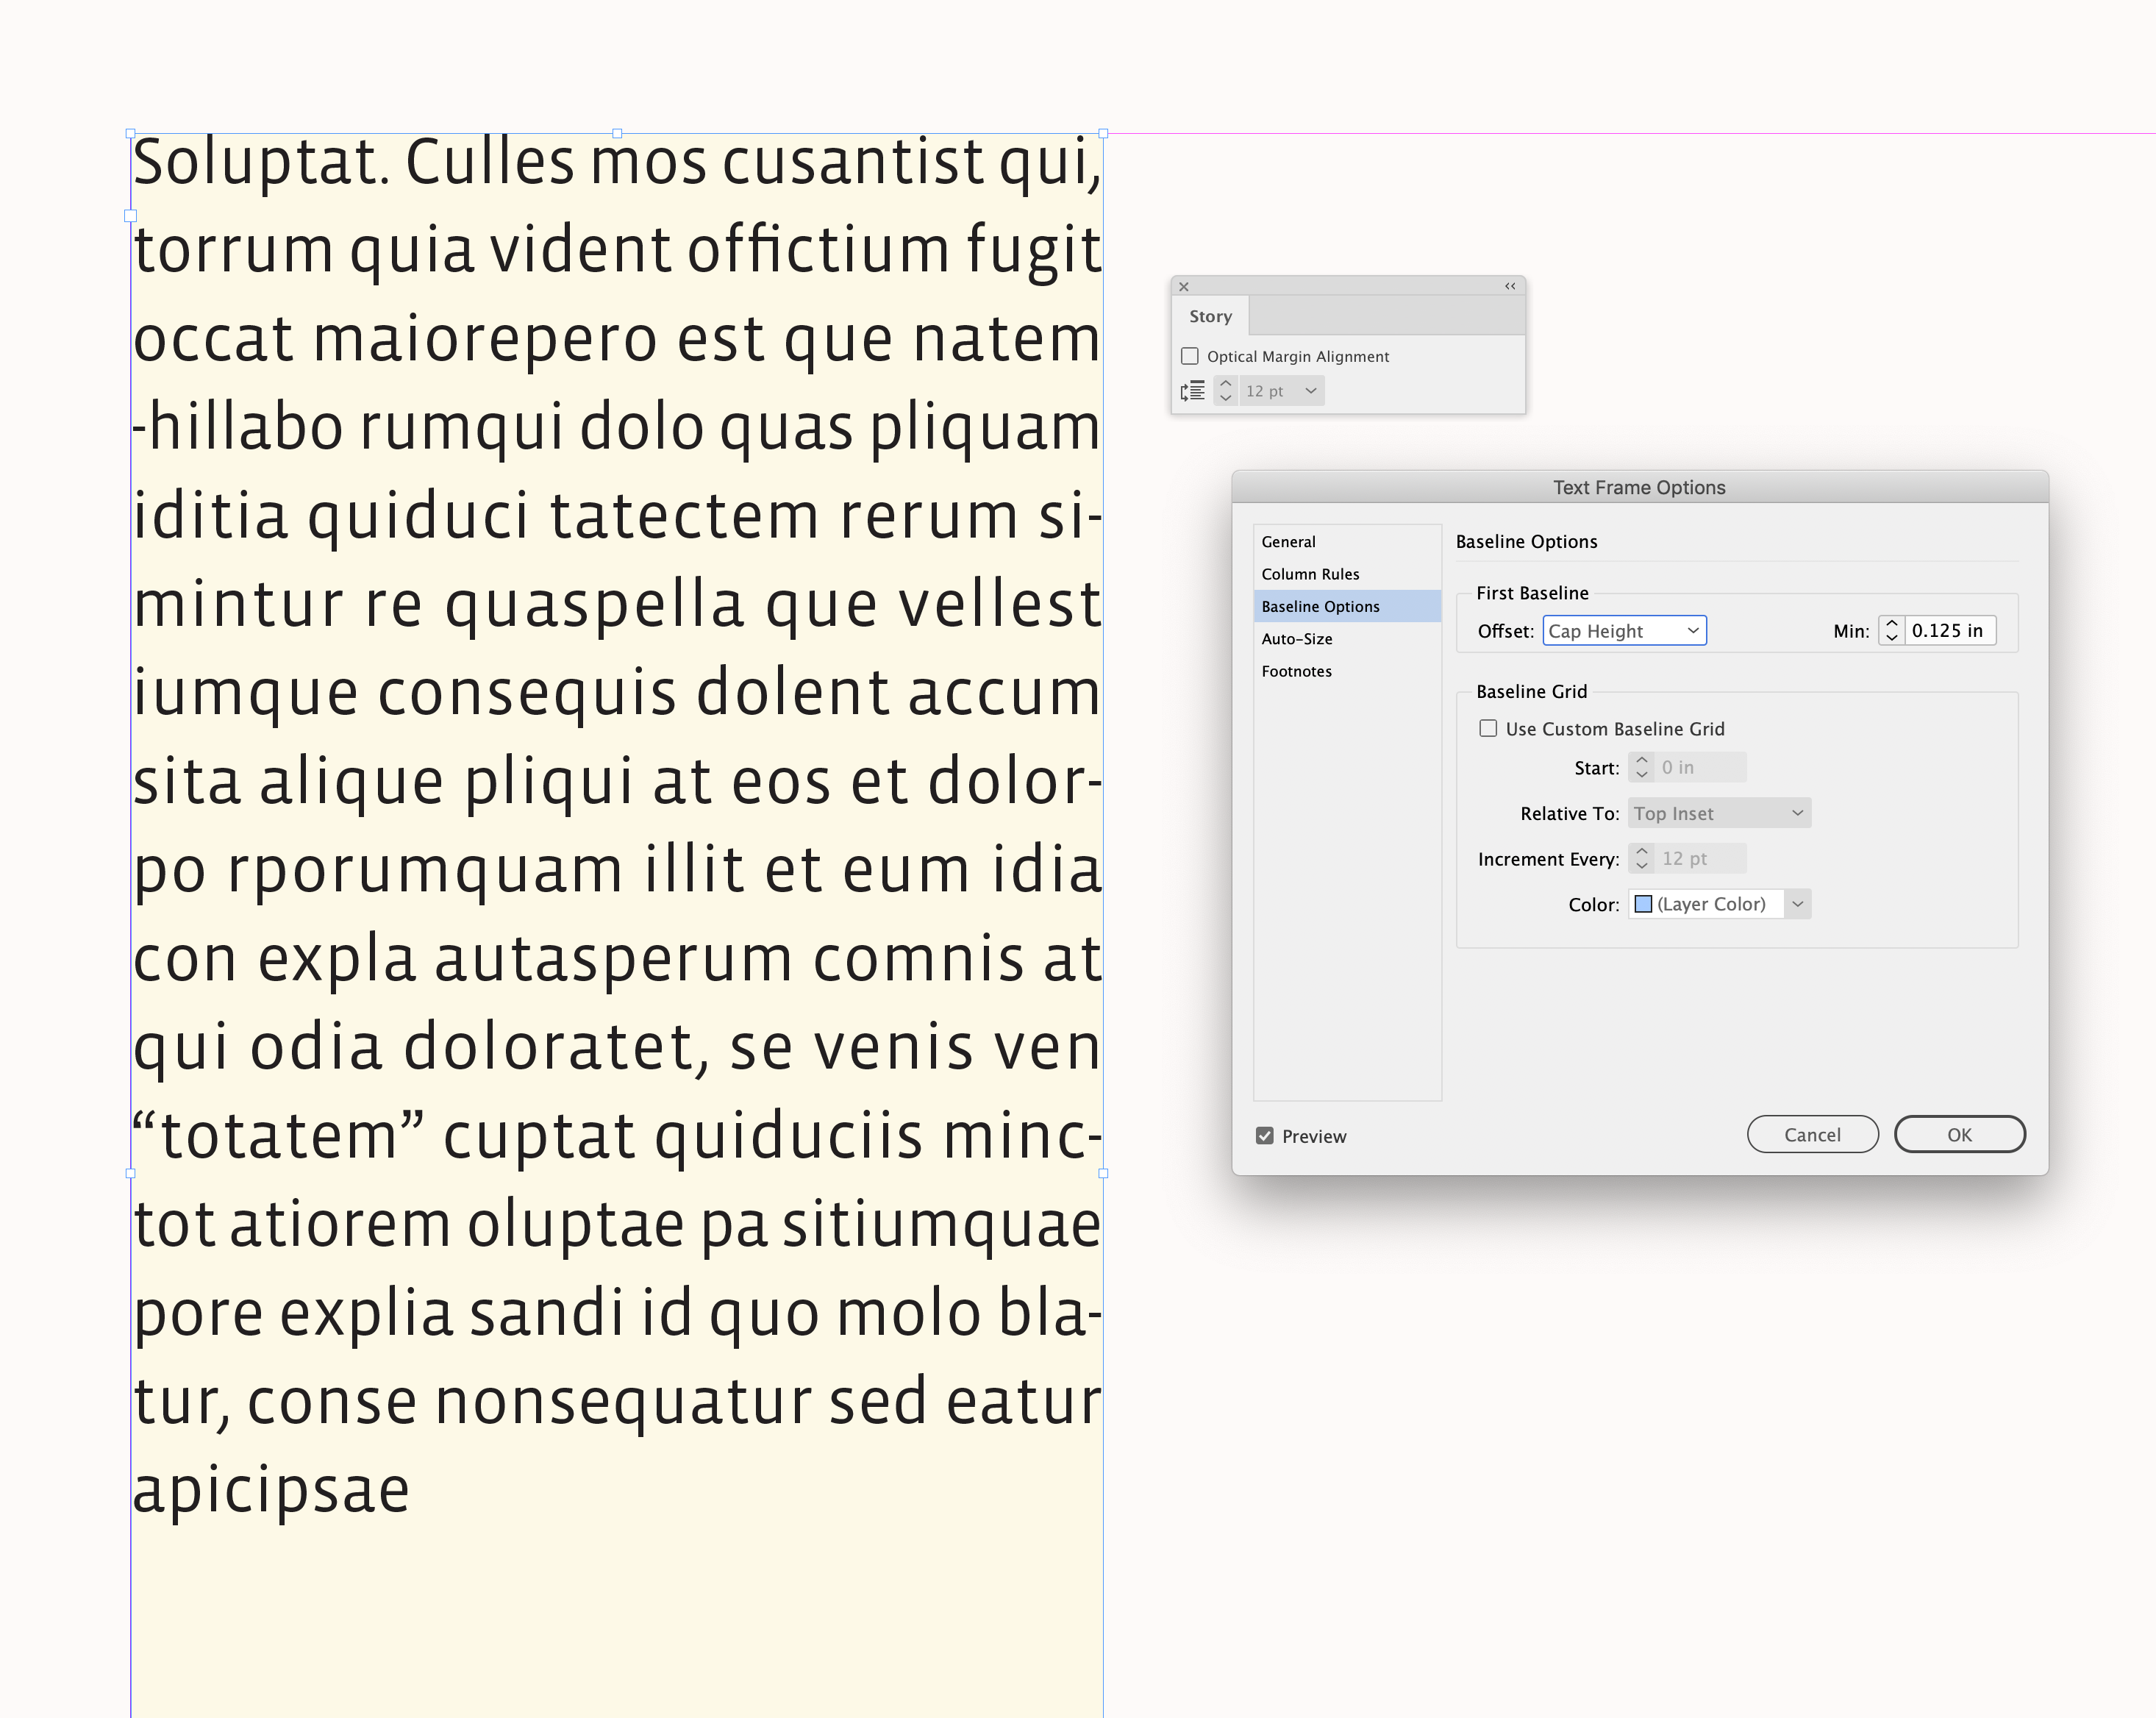Uncheck Preview in Text Frame Options
The width and height of the screenshot is (2156, 1718).
[1263, 1135]
